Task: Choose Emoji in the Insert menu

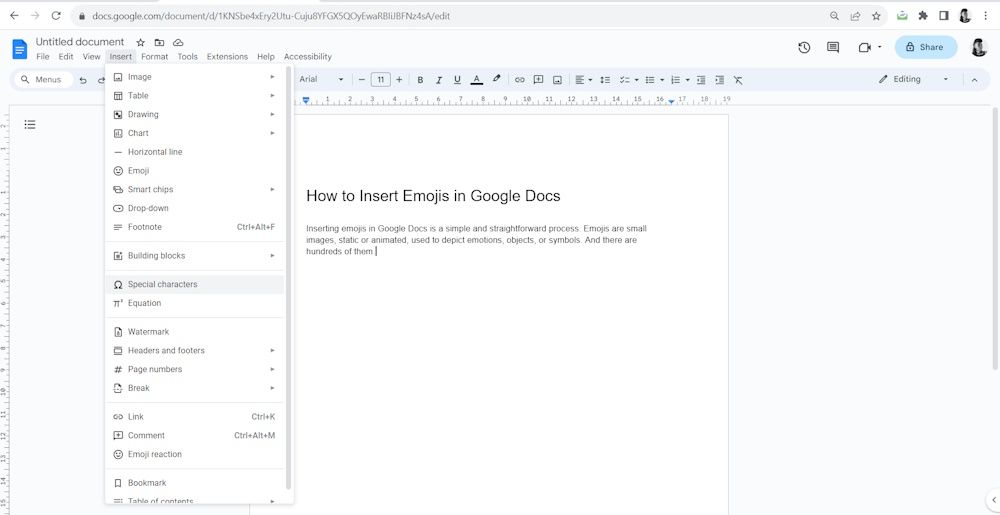Action: tap(138, 171)
